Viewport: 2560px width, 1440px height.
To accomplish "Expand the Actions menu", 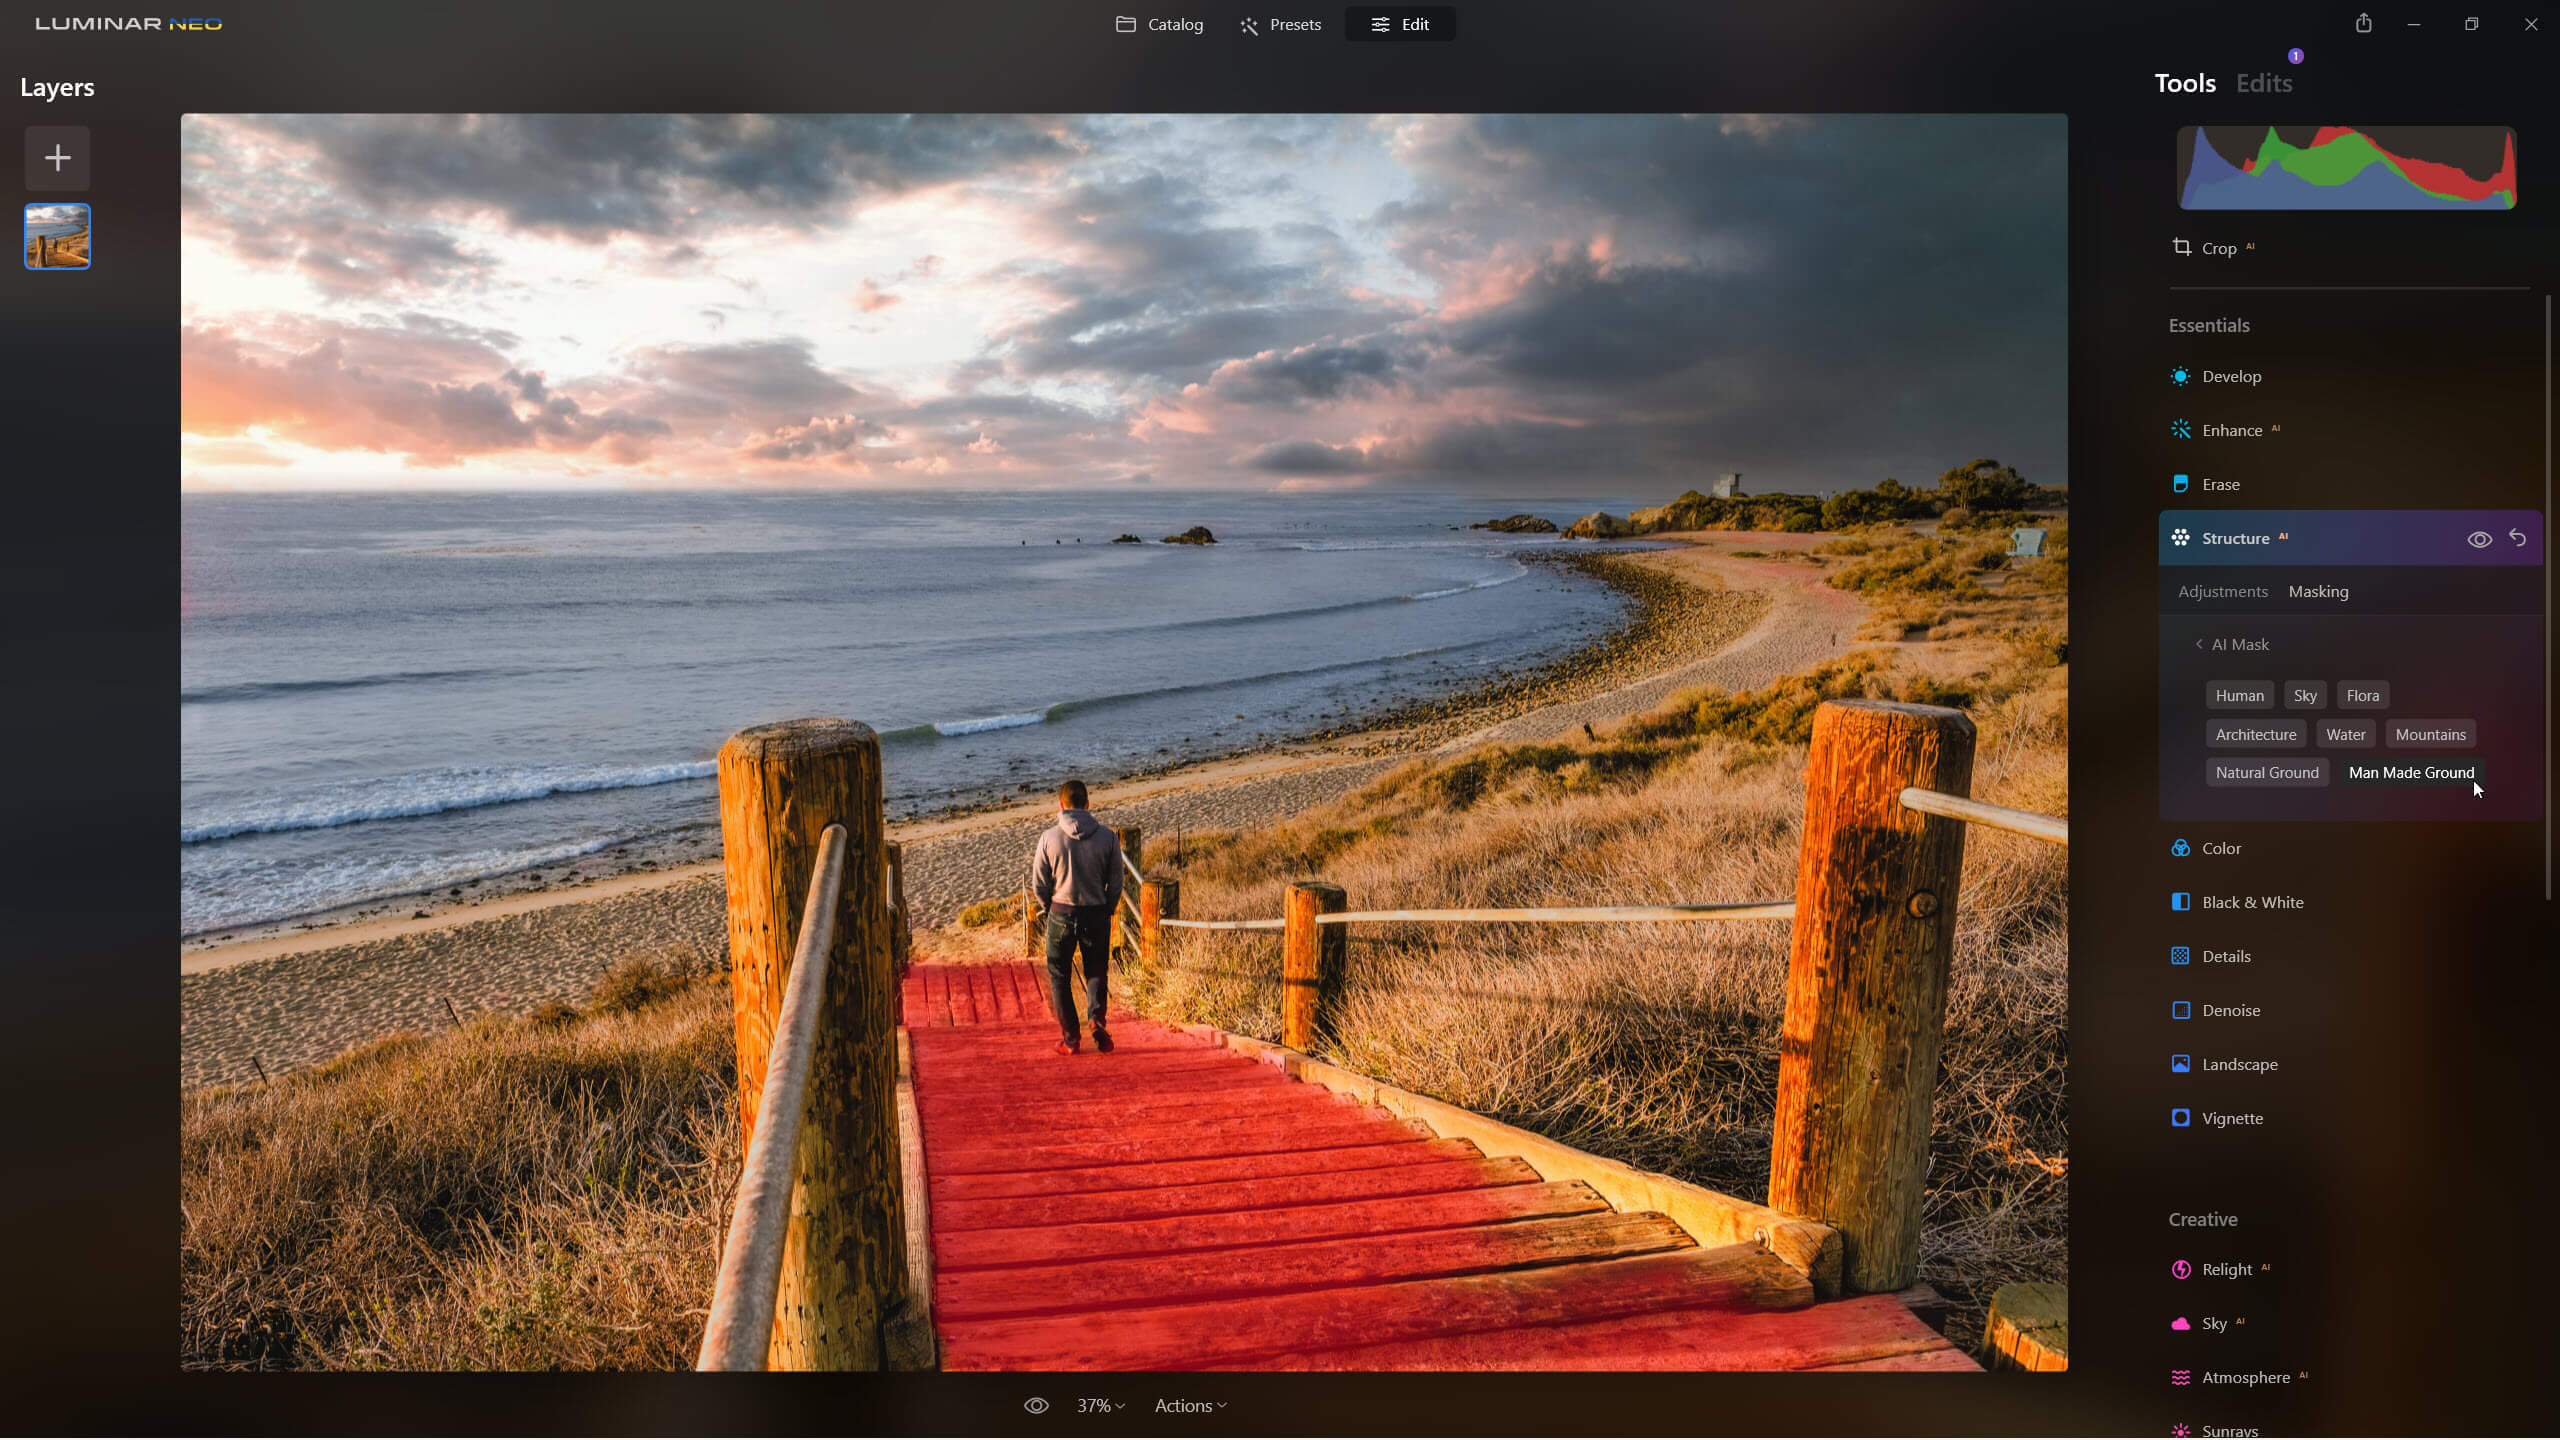I will (x=1190, y=1406).
